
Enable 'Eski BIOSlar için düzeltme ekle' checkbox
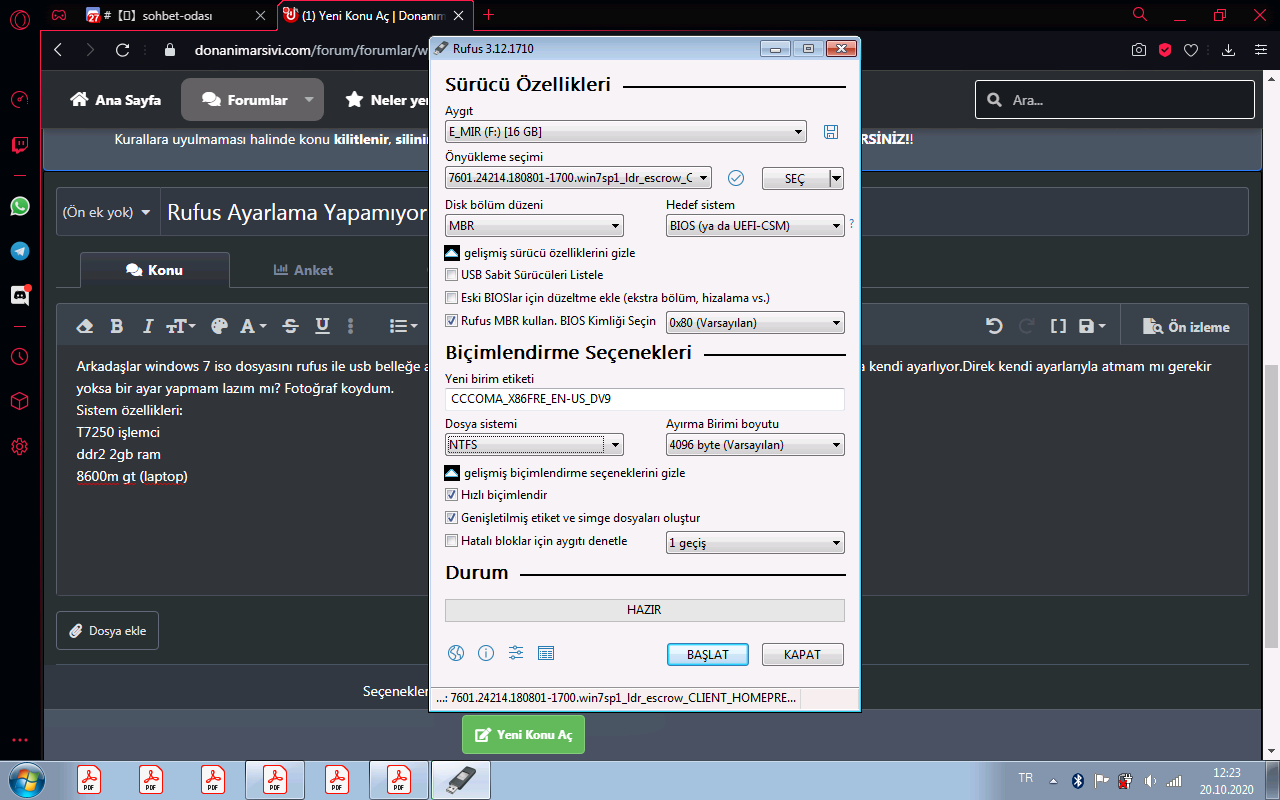click(451, 298)
